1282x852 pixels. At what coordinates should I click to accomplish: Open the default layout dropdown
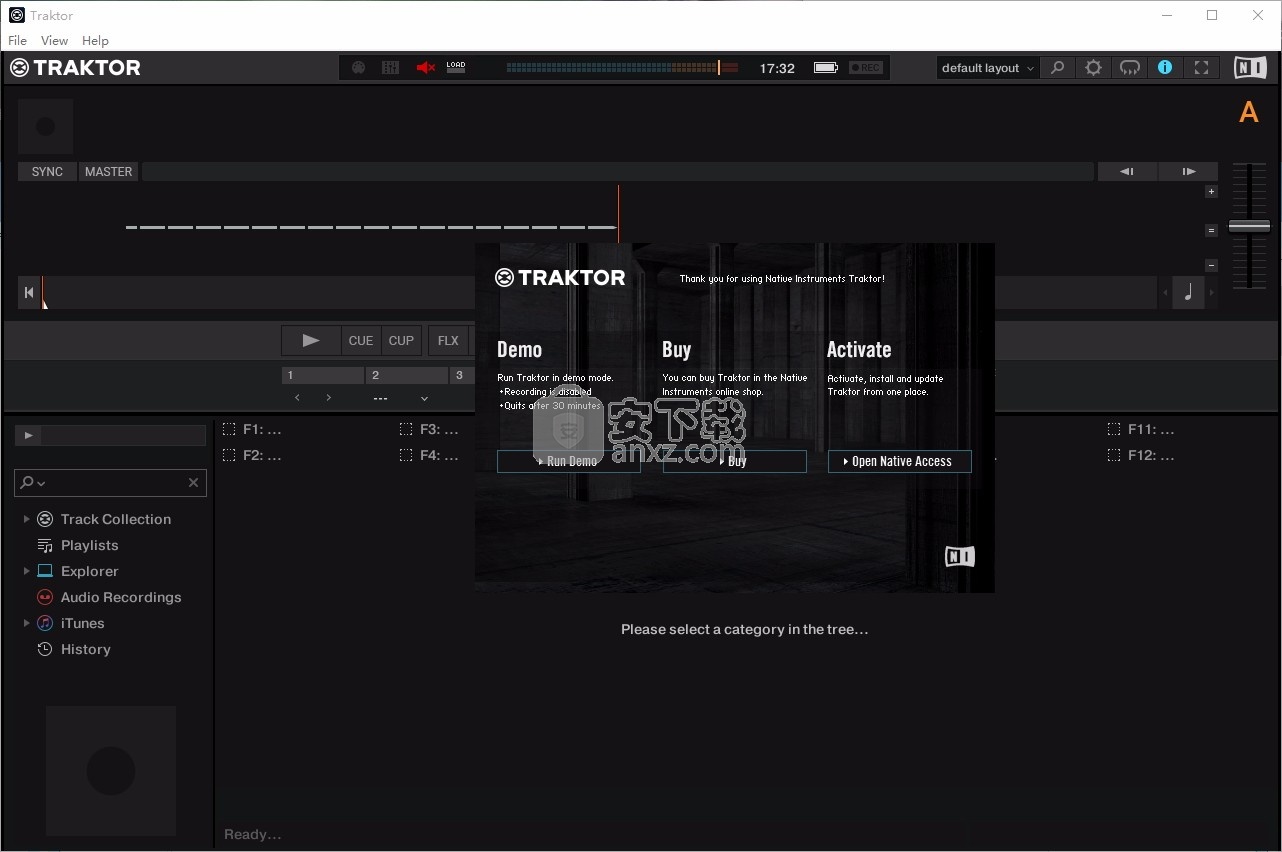(987, 68)
